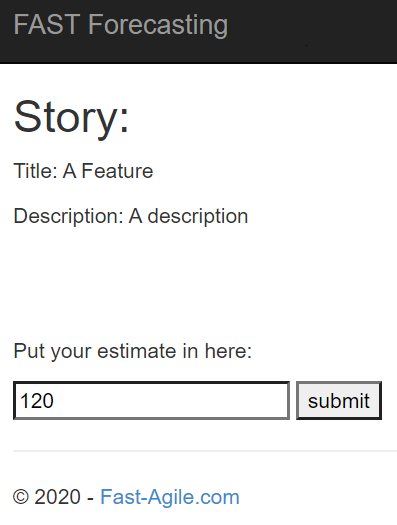Click the 120 value inside the estimate box
Screen dimensions: 397x525
point(37,401)
